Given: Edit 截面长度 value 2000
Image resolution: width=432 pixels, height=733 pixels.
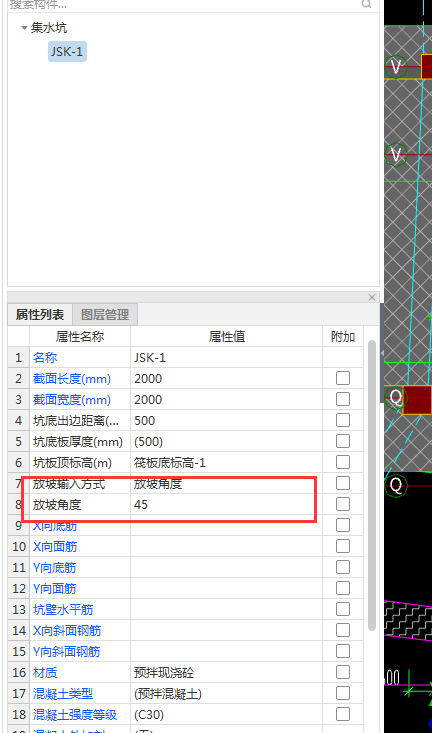Looking at the screenshot, I should coord(226,379).
